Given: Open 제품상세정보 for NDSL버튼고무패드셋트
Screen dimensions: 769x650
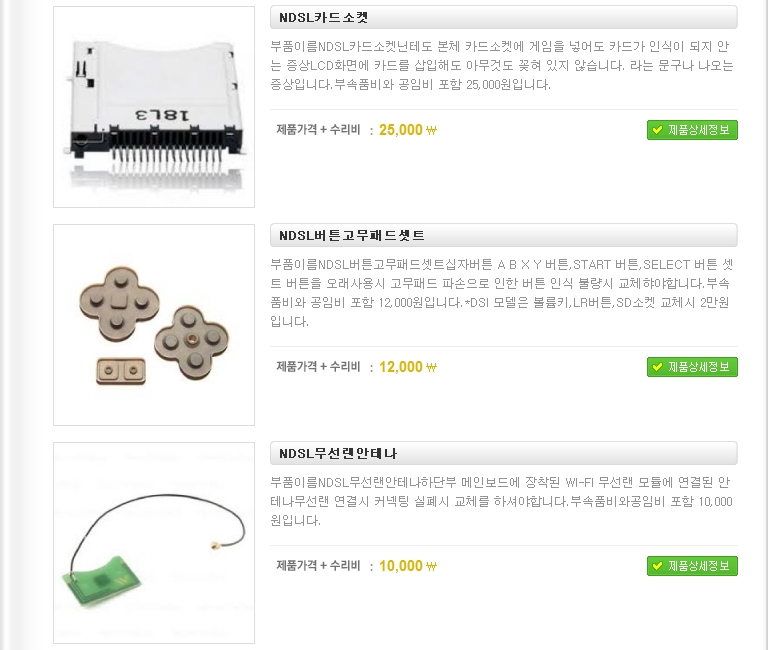Looking at the screenshot, I should (692, 367).
